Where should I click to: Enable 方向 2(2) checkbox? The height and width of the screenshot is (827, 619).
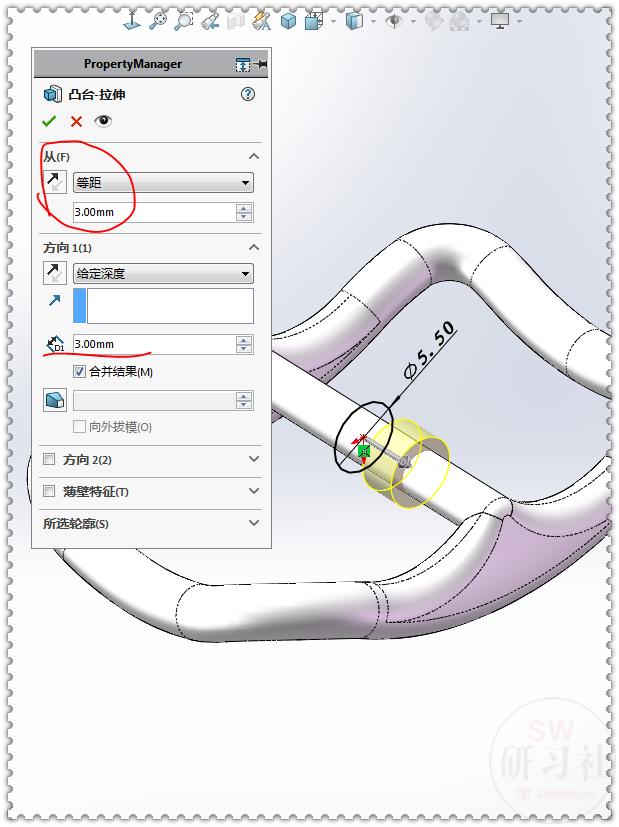pos(49,459)
